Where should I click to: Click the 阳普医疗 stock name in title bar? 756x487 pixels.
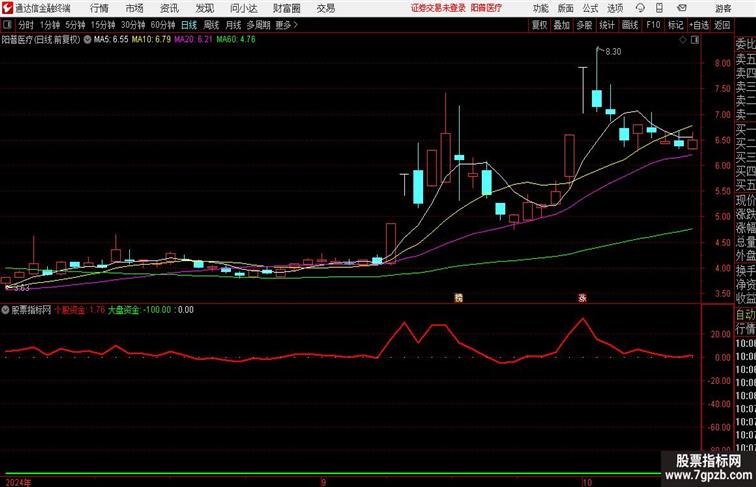point(486,8)
